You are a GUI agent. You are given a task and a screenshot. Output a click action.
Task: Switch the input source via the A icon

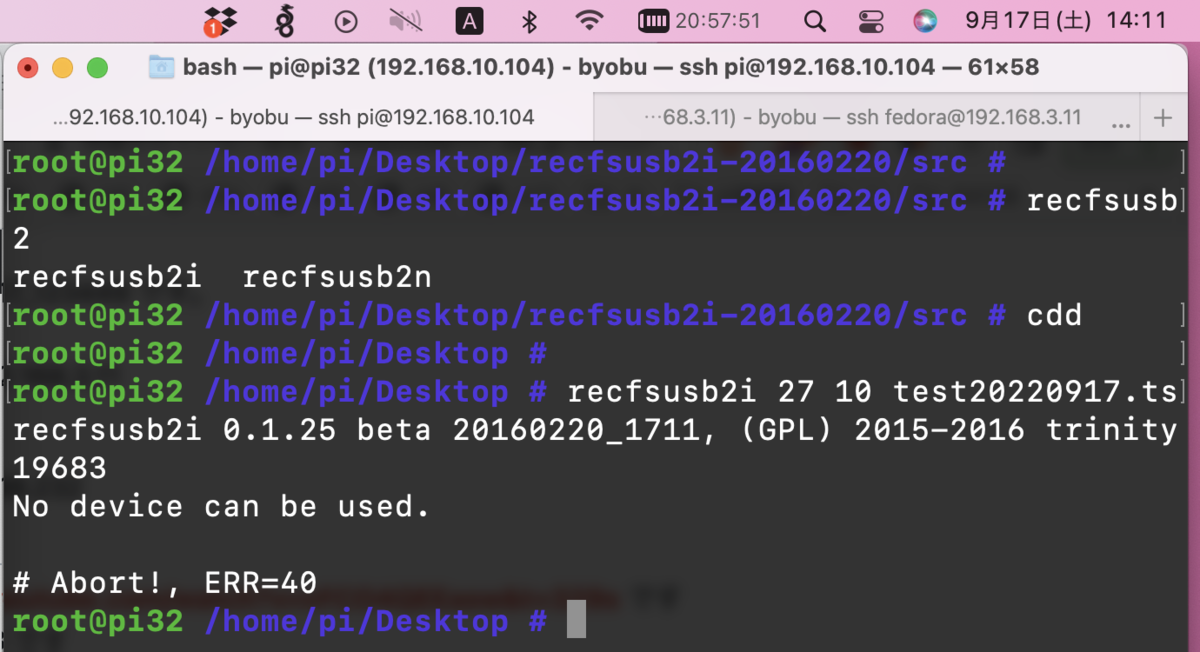click(469, 19)
